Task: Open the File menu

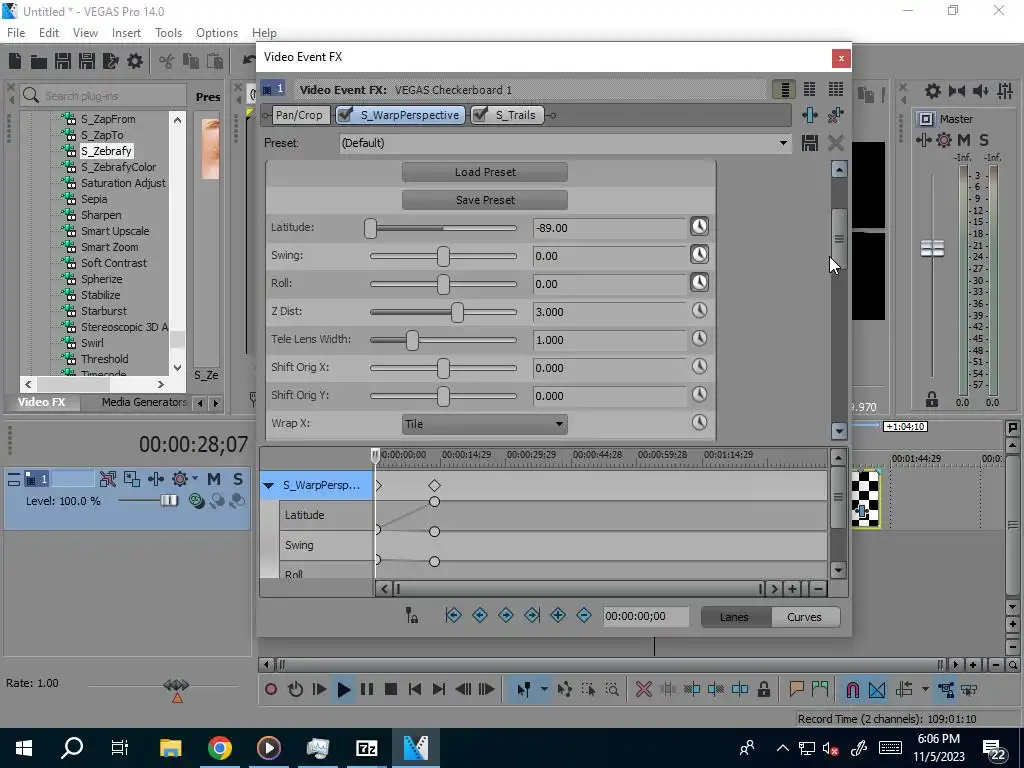Action: coord(16,33)
